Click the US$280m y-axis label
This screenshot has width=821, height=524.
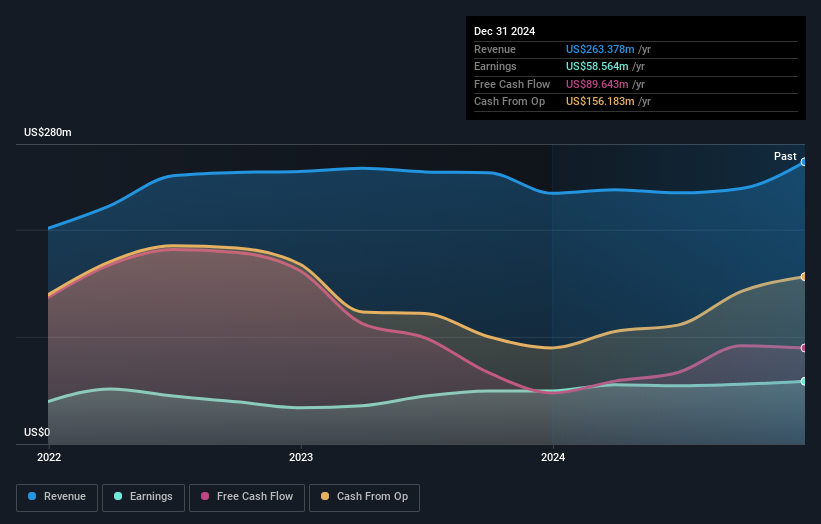pyautogui.click(x=48, y=132)
